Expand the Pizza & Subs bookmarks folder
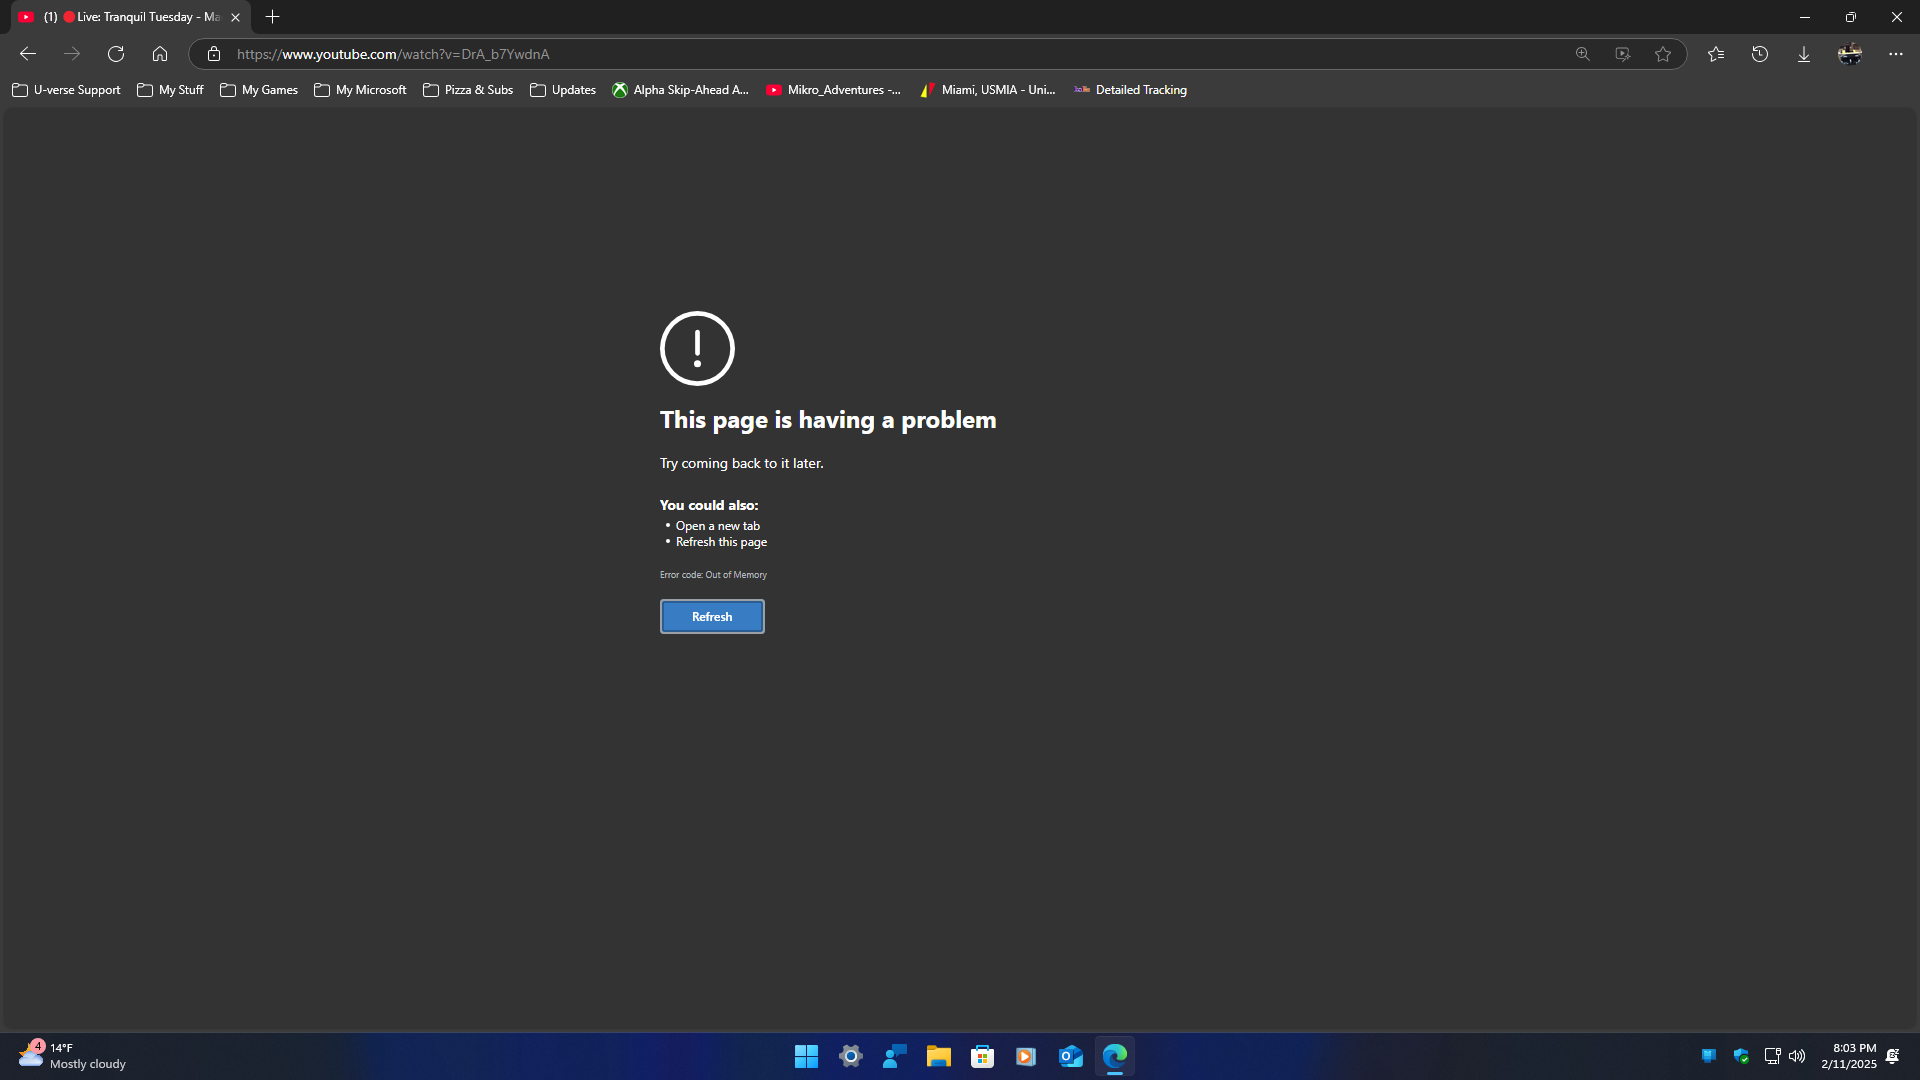Viewport: 1920px width, 1080px height. [x=468, y=90]
